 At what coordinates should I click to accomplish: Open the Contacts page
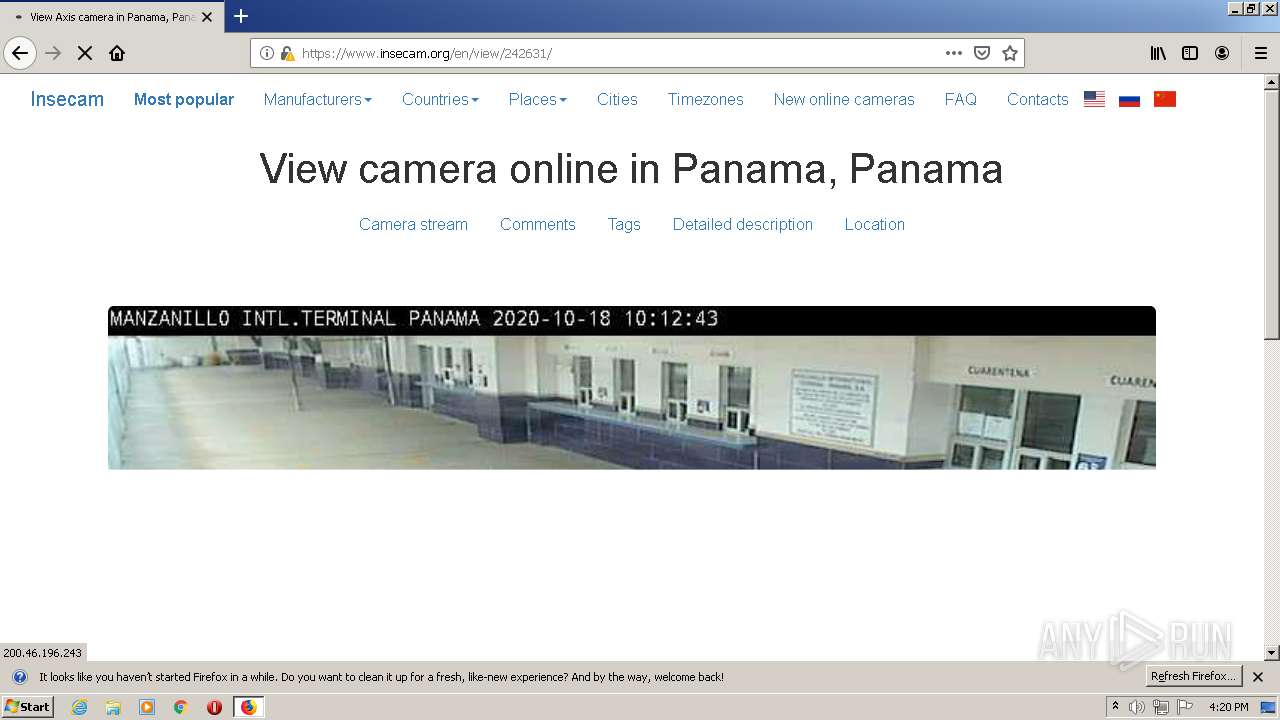(1037, 99)
